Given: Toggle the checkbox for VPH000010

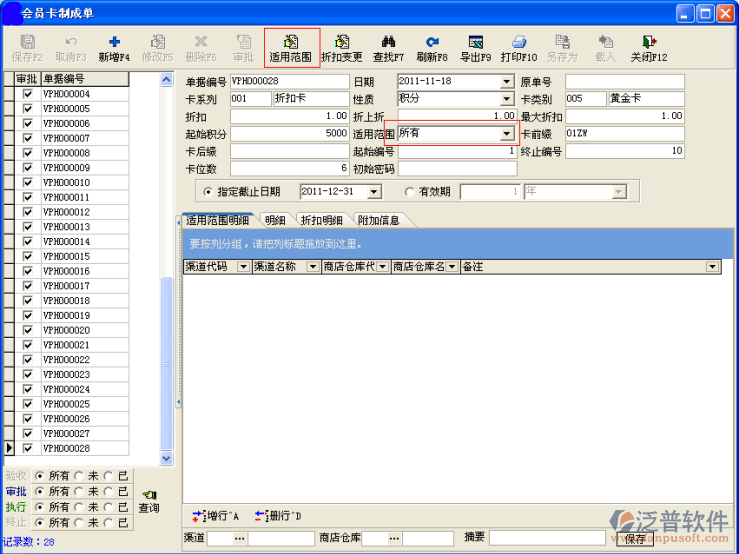Looking at the screenshot, I should pyautogui.click(x=28, y=183).
